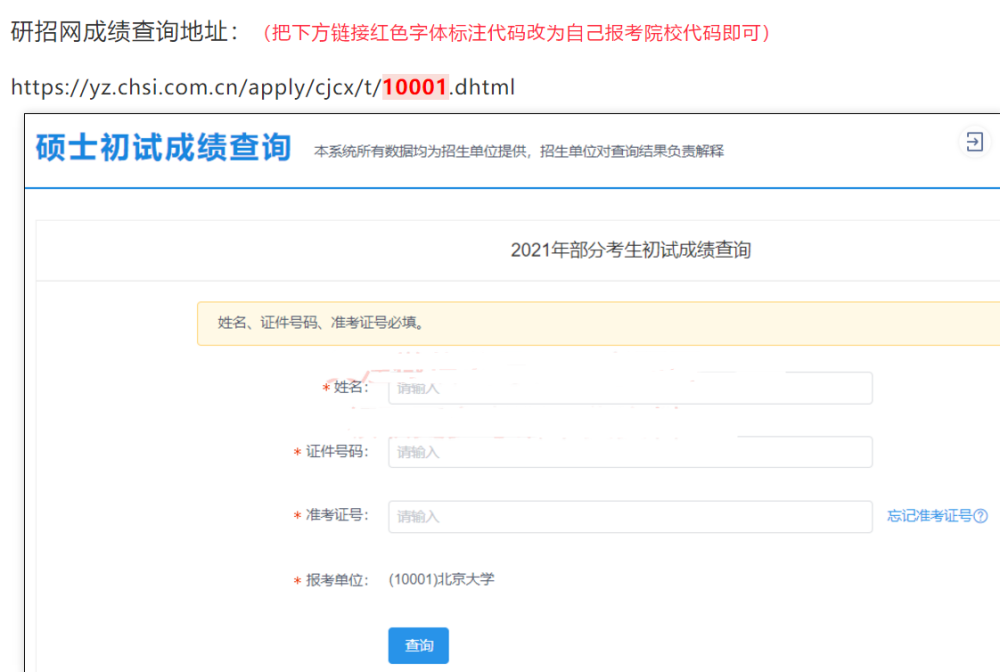Click the 准考证号 field label
Image resolution: width=1000 pixels, height=672 pixels.
(x=337, y=516)
